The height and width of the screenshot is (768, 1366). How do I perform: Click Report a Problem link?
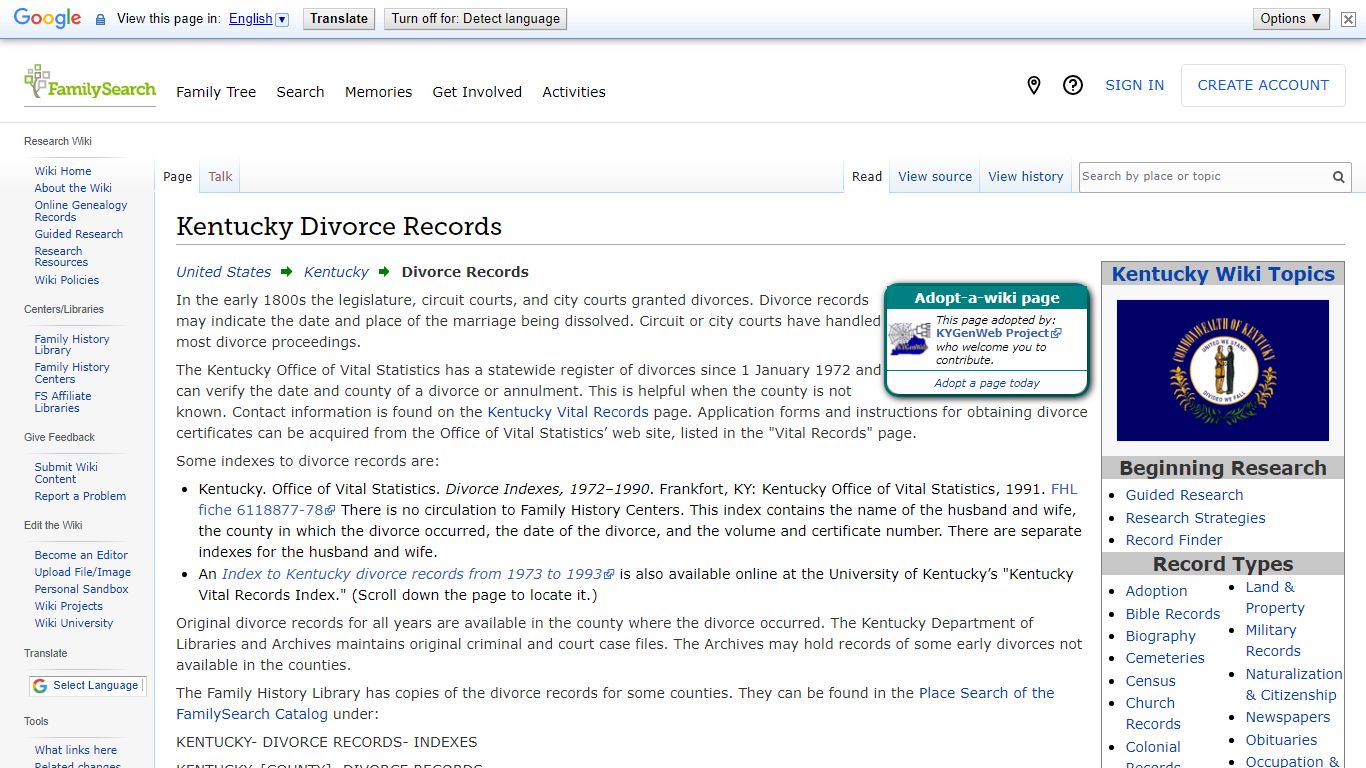pyautogui.click(x=80, y=496)
